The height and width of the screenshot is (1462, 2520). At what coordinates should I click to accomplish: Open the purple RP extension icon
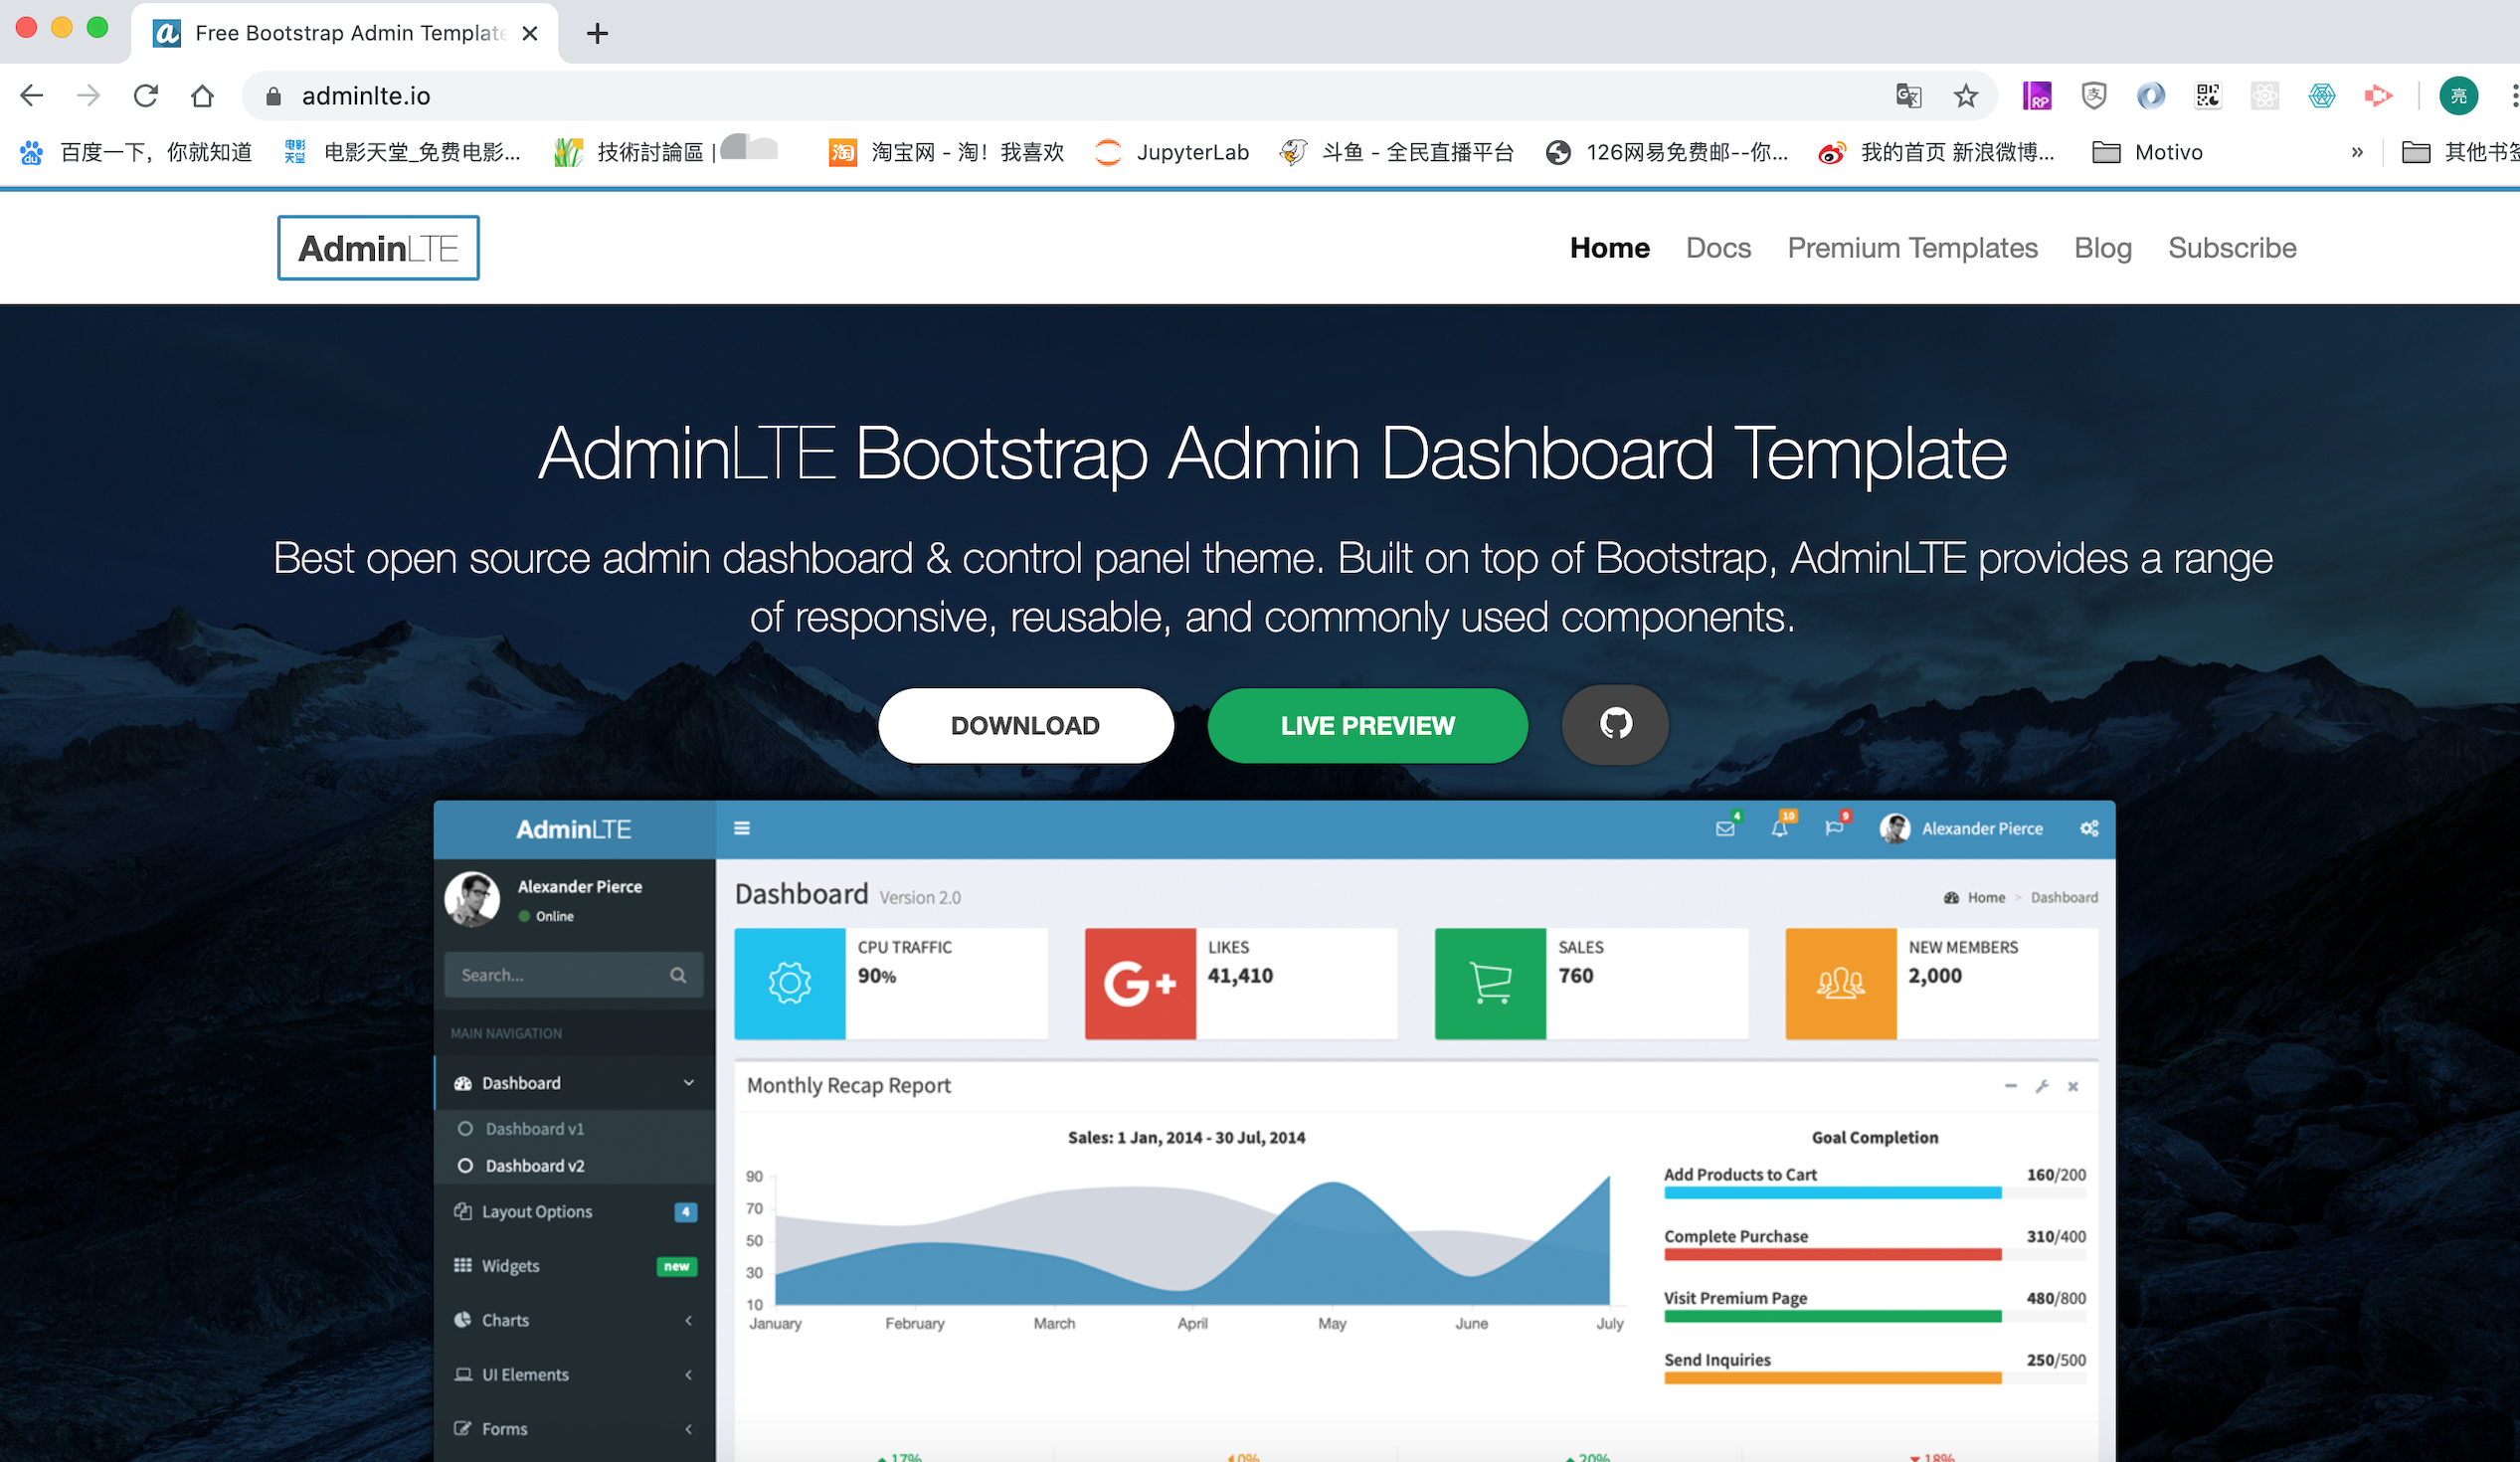click(x=2037, y=96)
